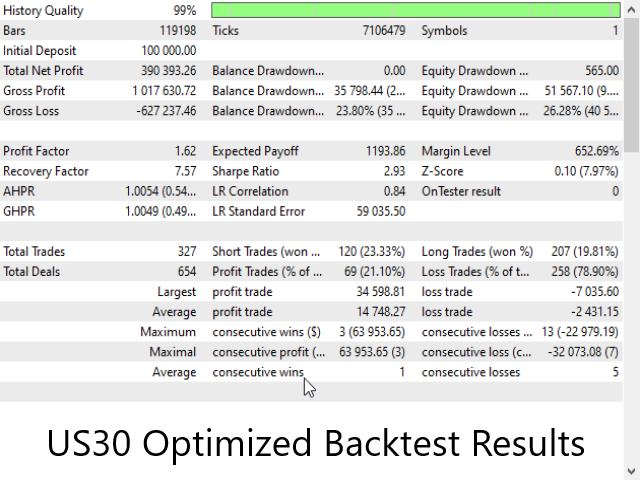Viewport: 640px width, 480px height.
Task: Select Equity Drawdown value 565.00
Action: (x=602, y=71)
